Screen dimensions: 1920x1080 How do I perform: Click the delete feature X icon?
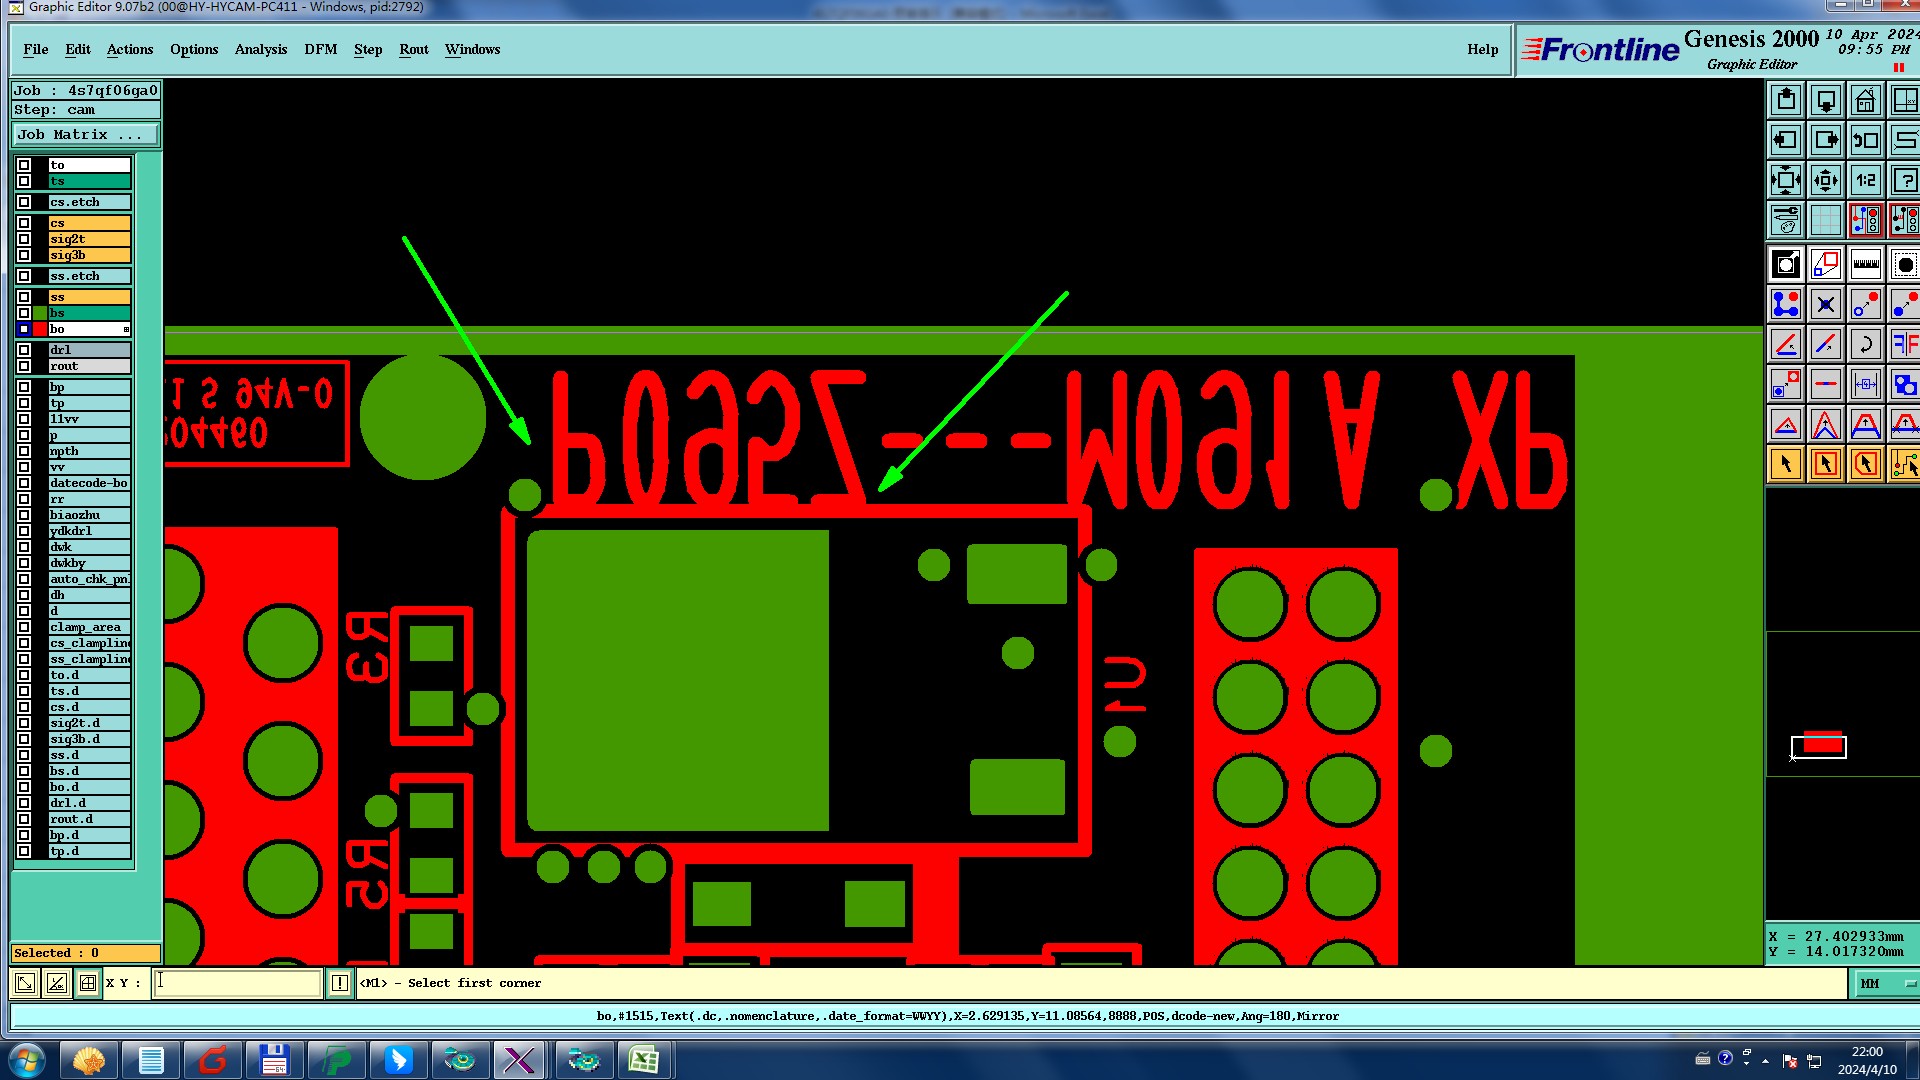(1826, 305)
